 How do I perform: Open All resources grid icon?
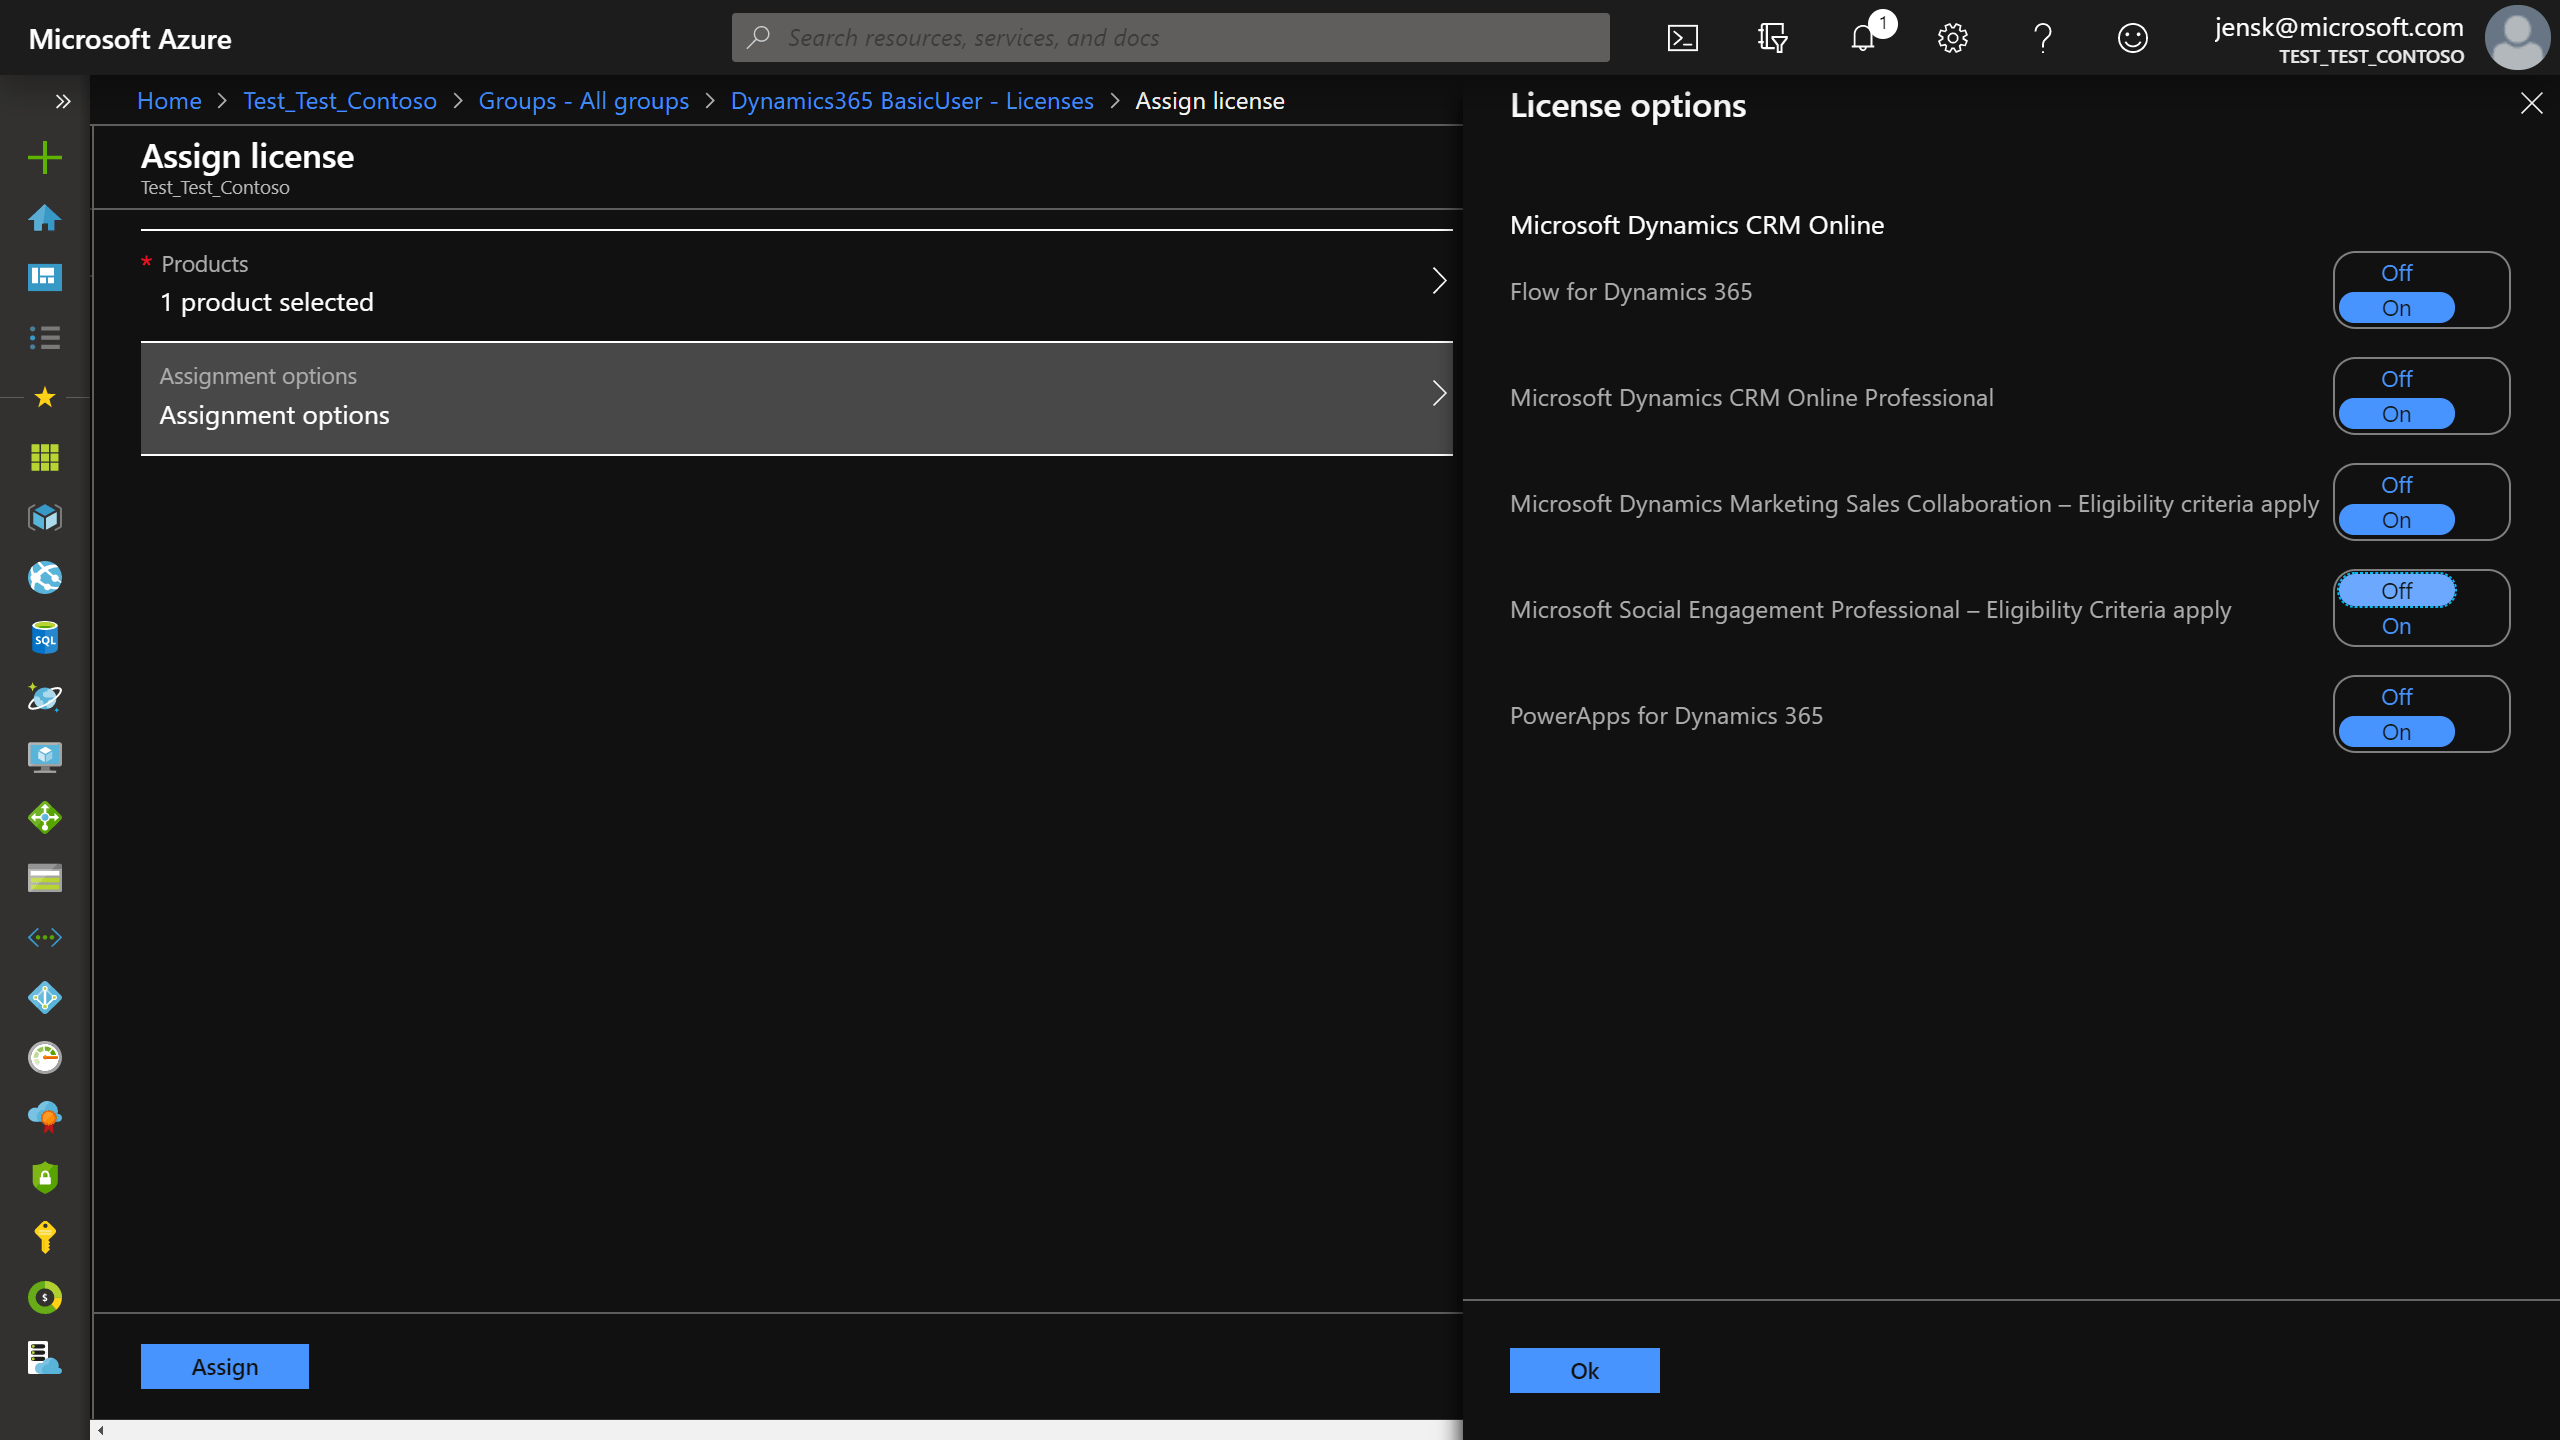(x=45, y=457)
